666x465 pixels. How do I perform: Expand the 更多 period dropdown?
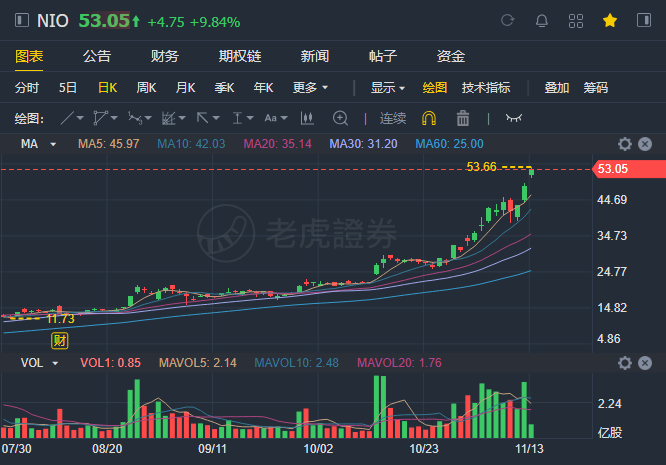[310, 87]
